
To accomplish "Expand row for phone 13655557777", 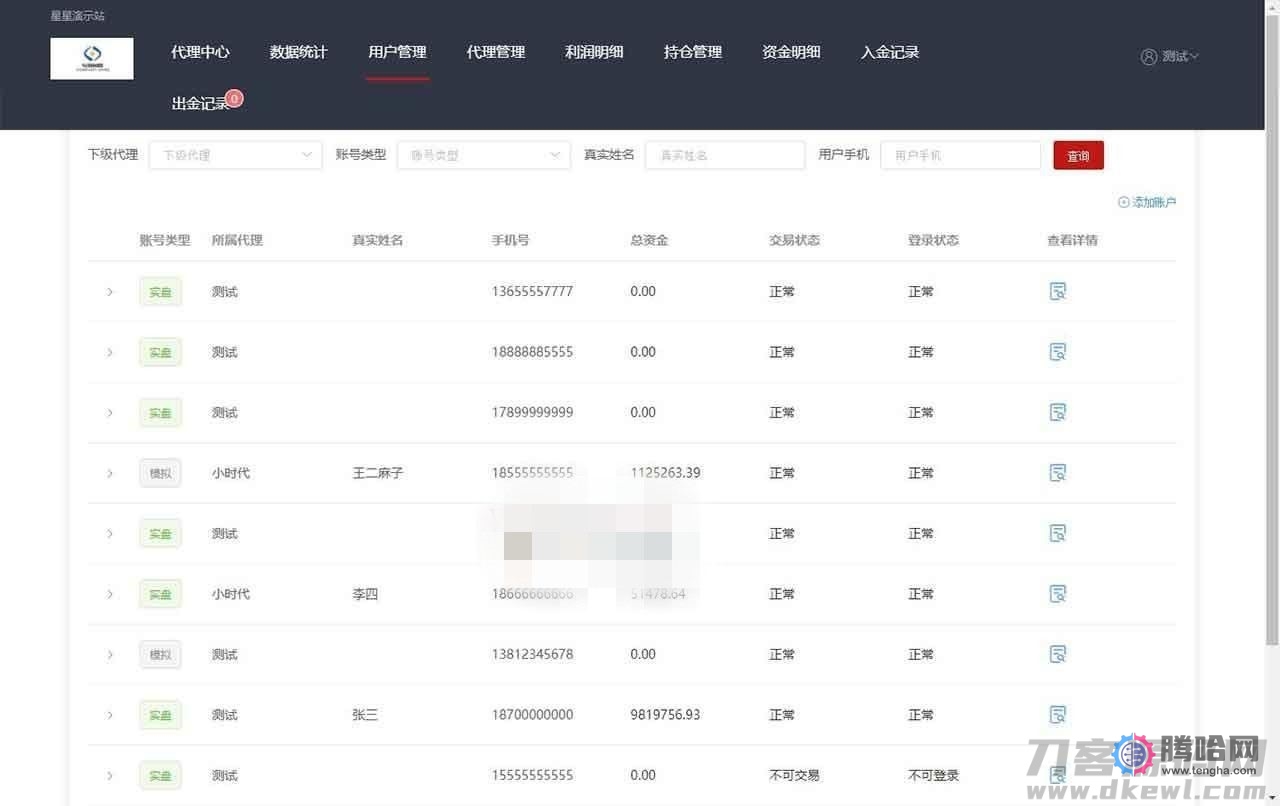I will 110,292.
